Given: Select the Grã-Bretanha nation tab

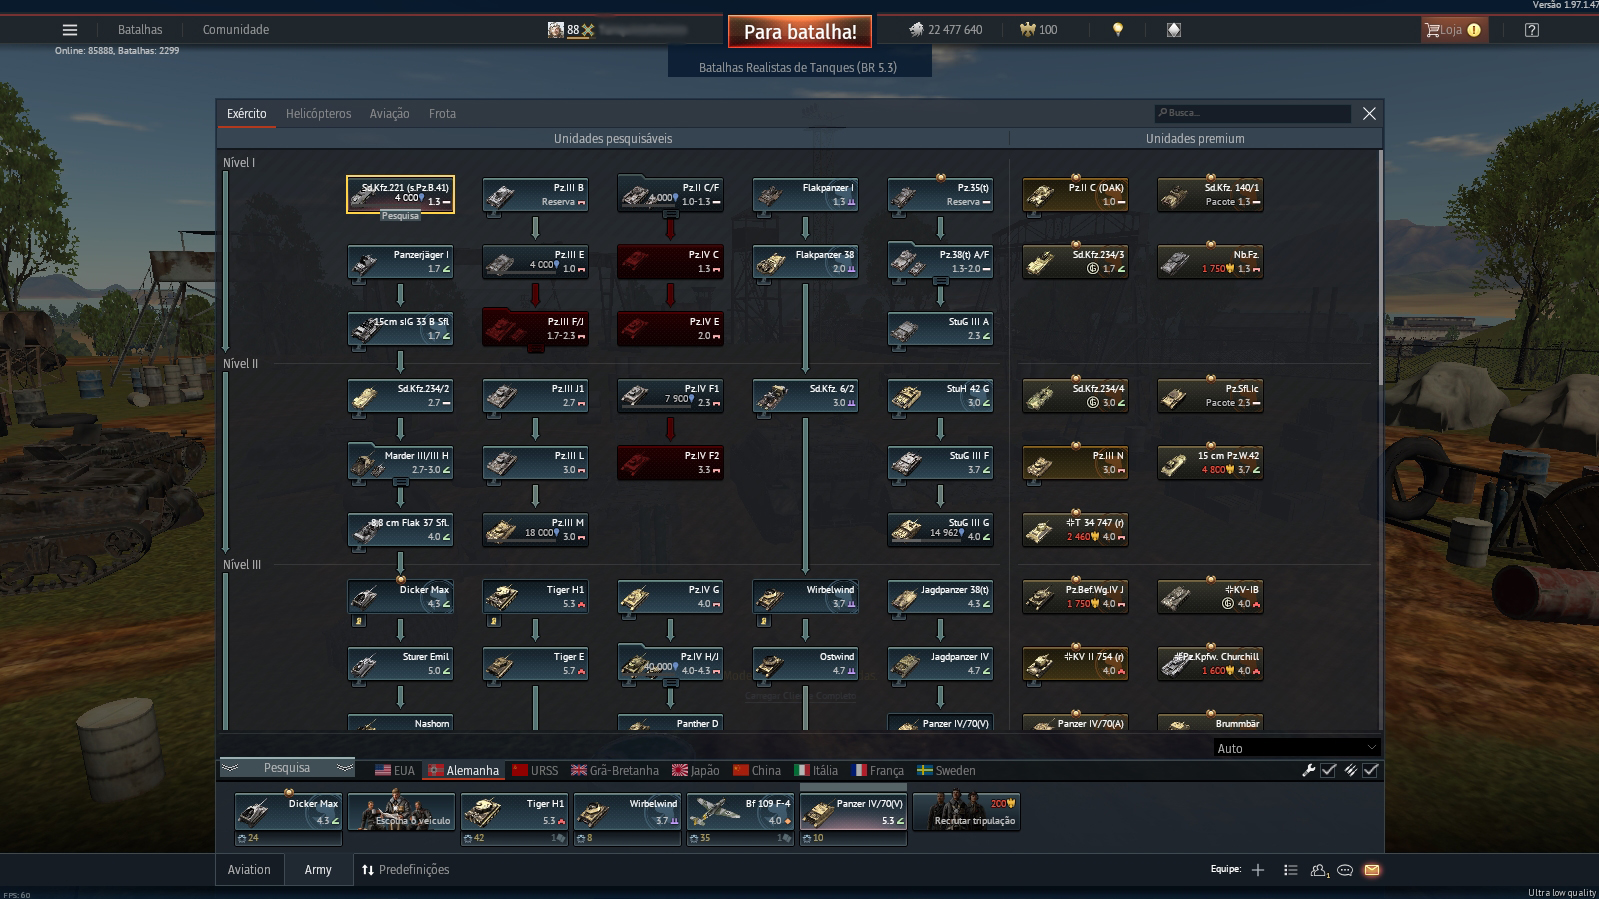Looking at the screenshot, I should (614, 771).
